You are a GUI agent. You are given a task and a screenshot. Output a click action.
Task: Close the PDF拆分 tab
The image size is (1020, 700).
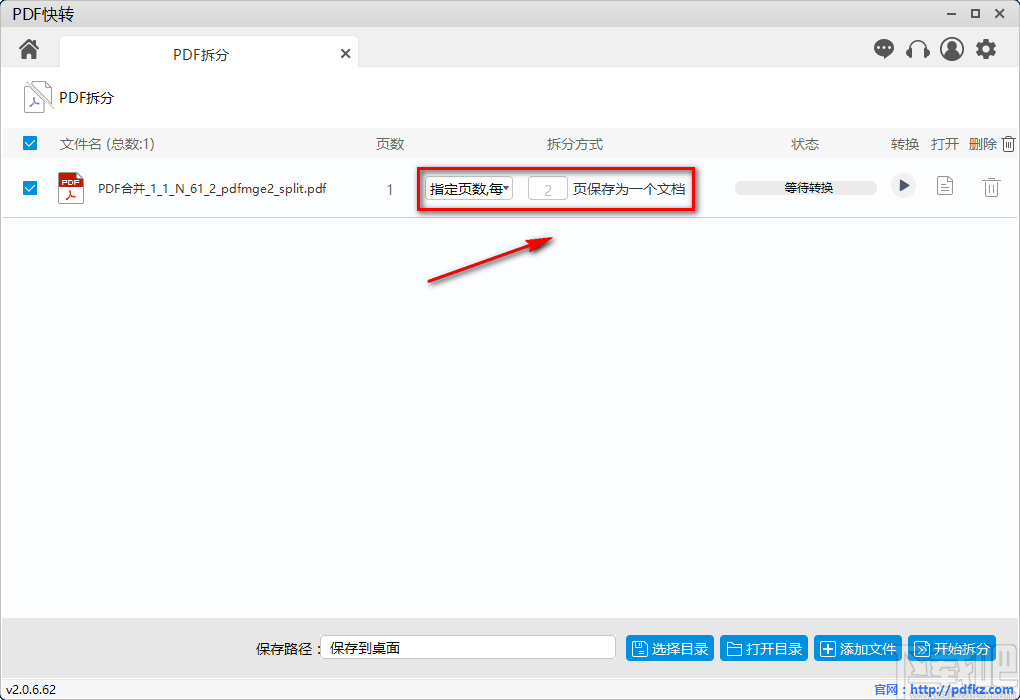pos(345,53)
